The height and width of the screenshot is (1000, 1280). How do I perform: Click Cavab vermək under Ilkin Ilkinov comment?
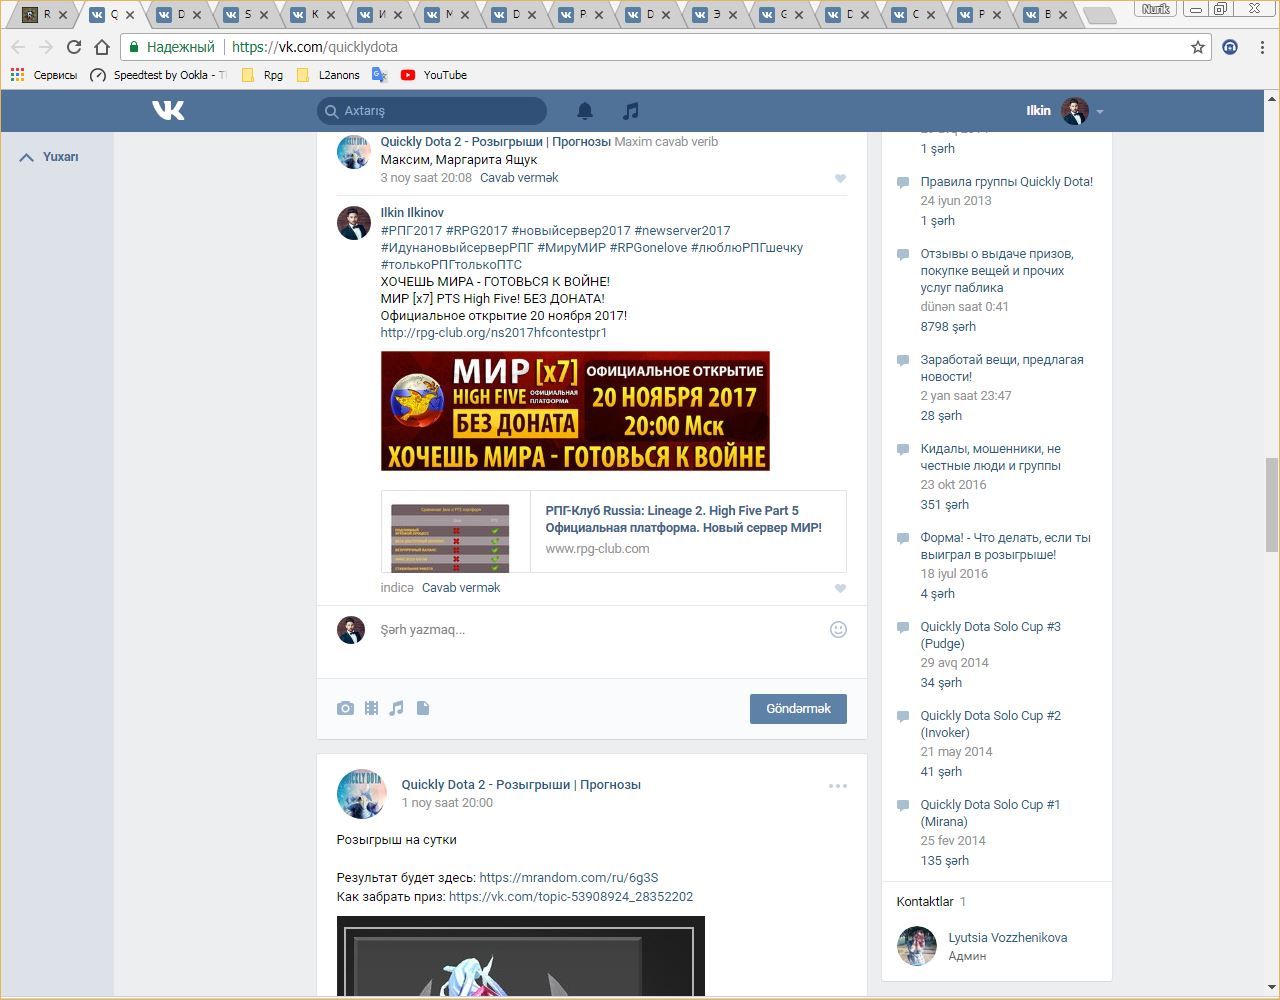click(461, 588)
